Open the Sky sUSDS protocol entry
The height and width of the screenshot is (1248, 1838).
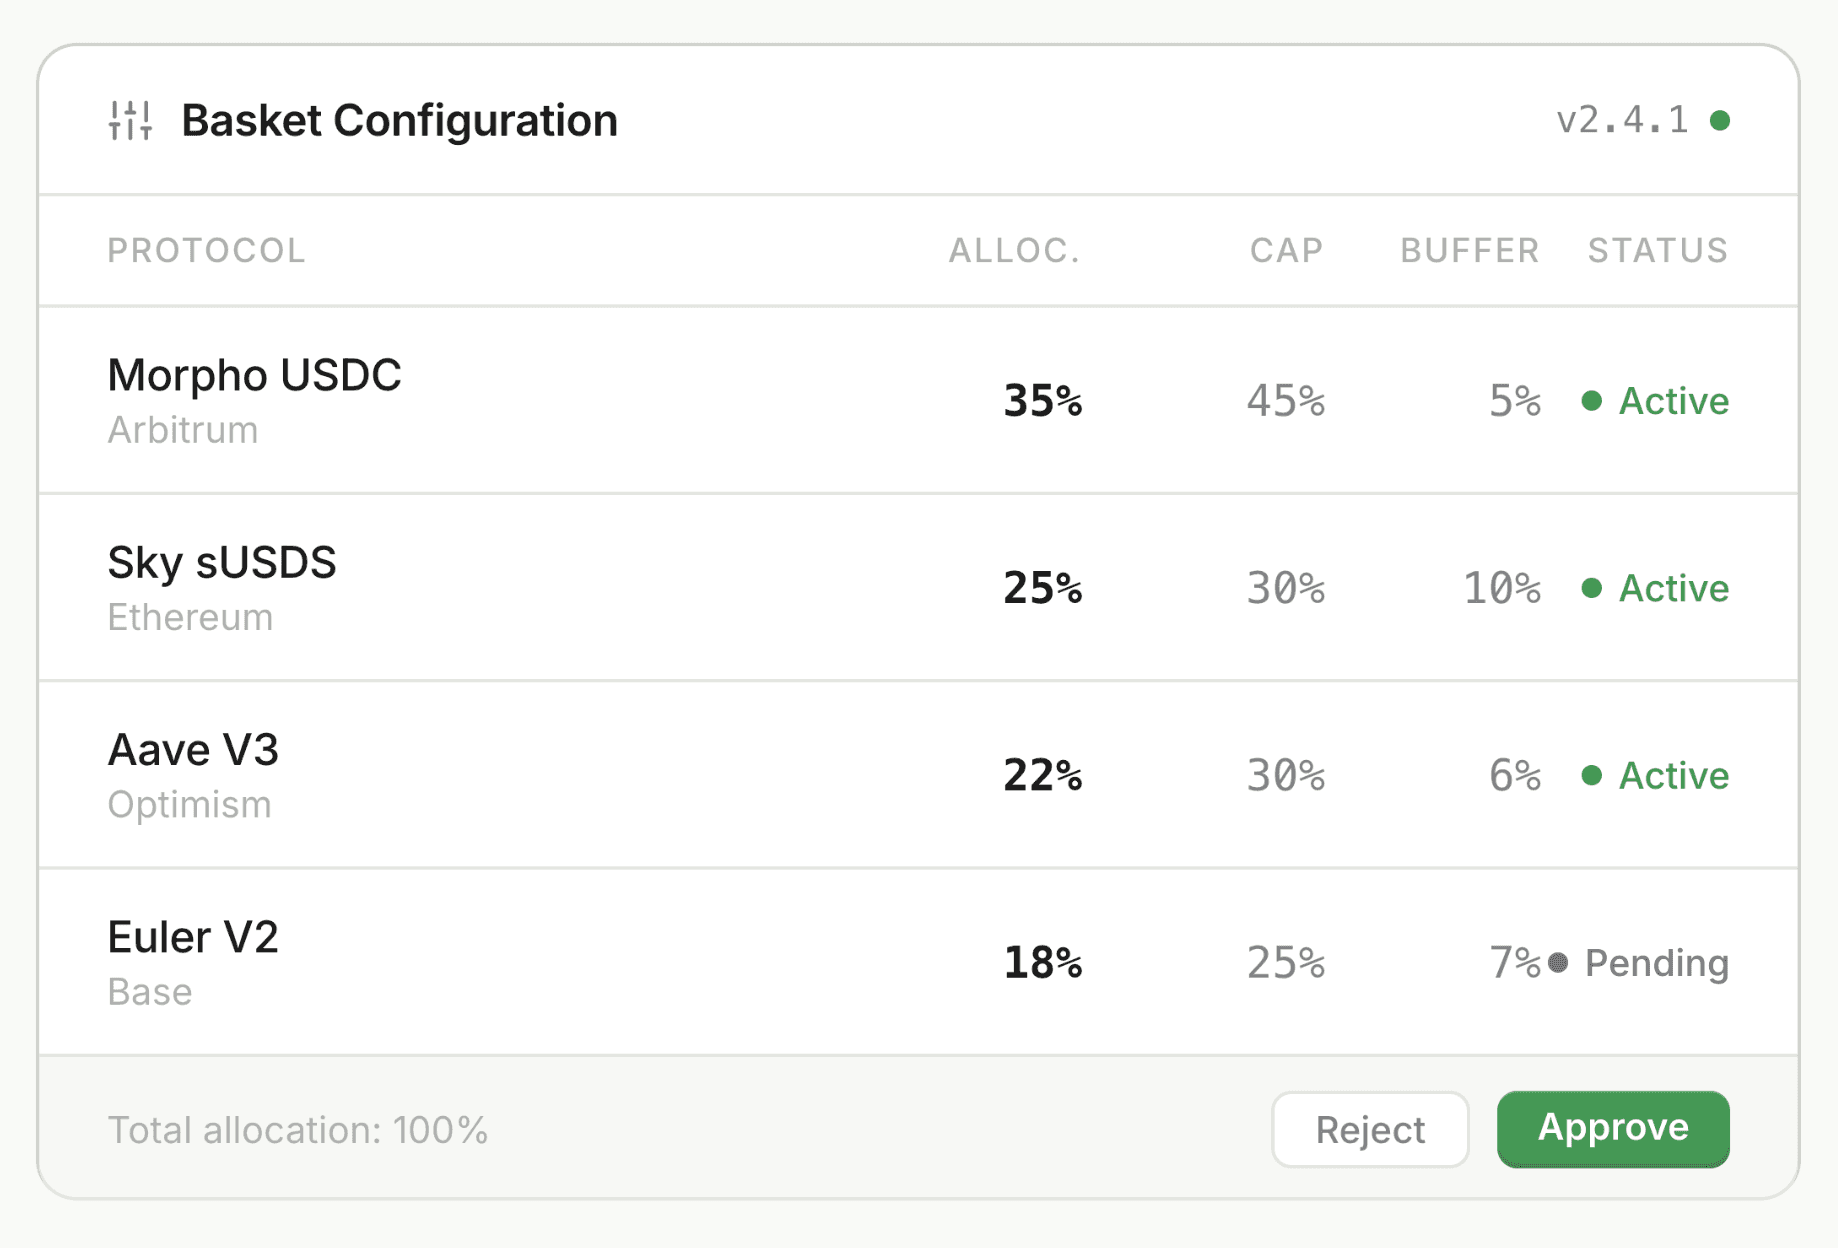pyautogui.click(x=222, y=563)
